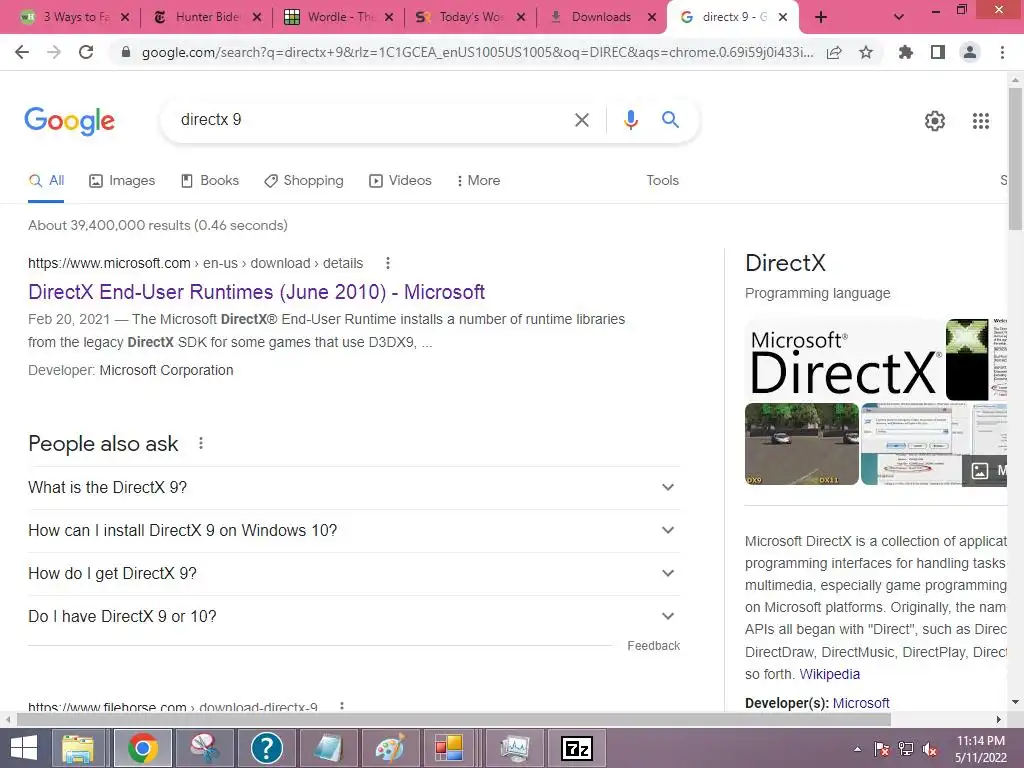1024x768 pixels.
Task: Open File Explorer from the taskbar
Action: point(78,748)
